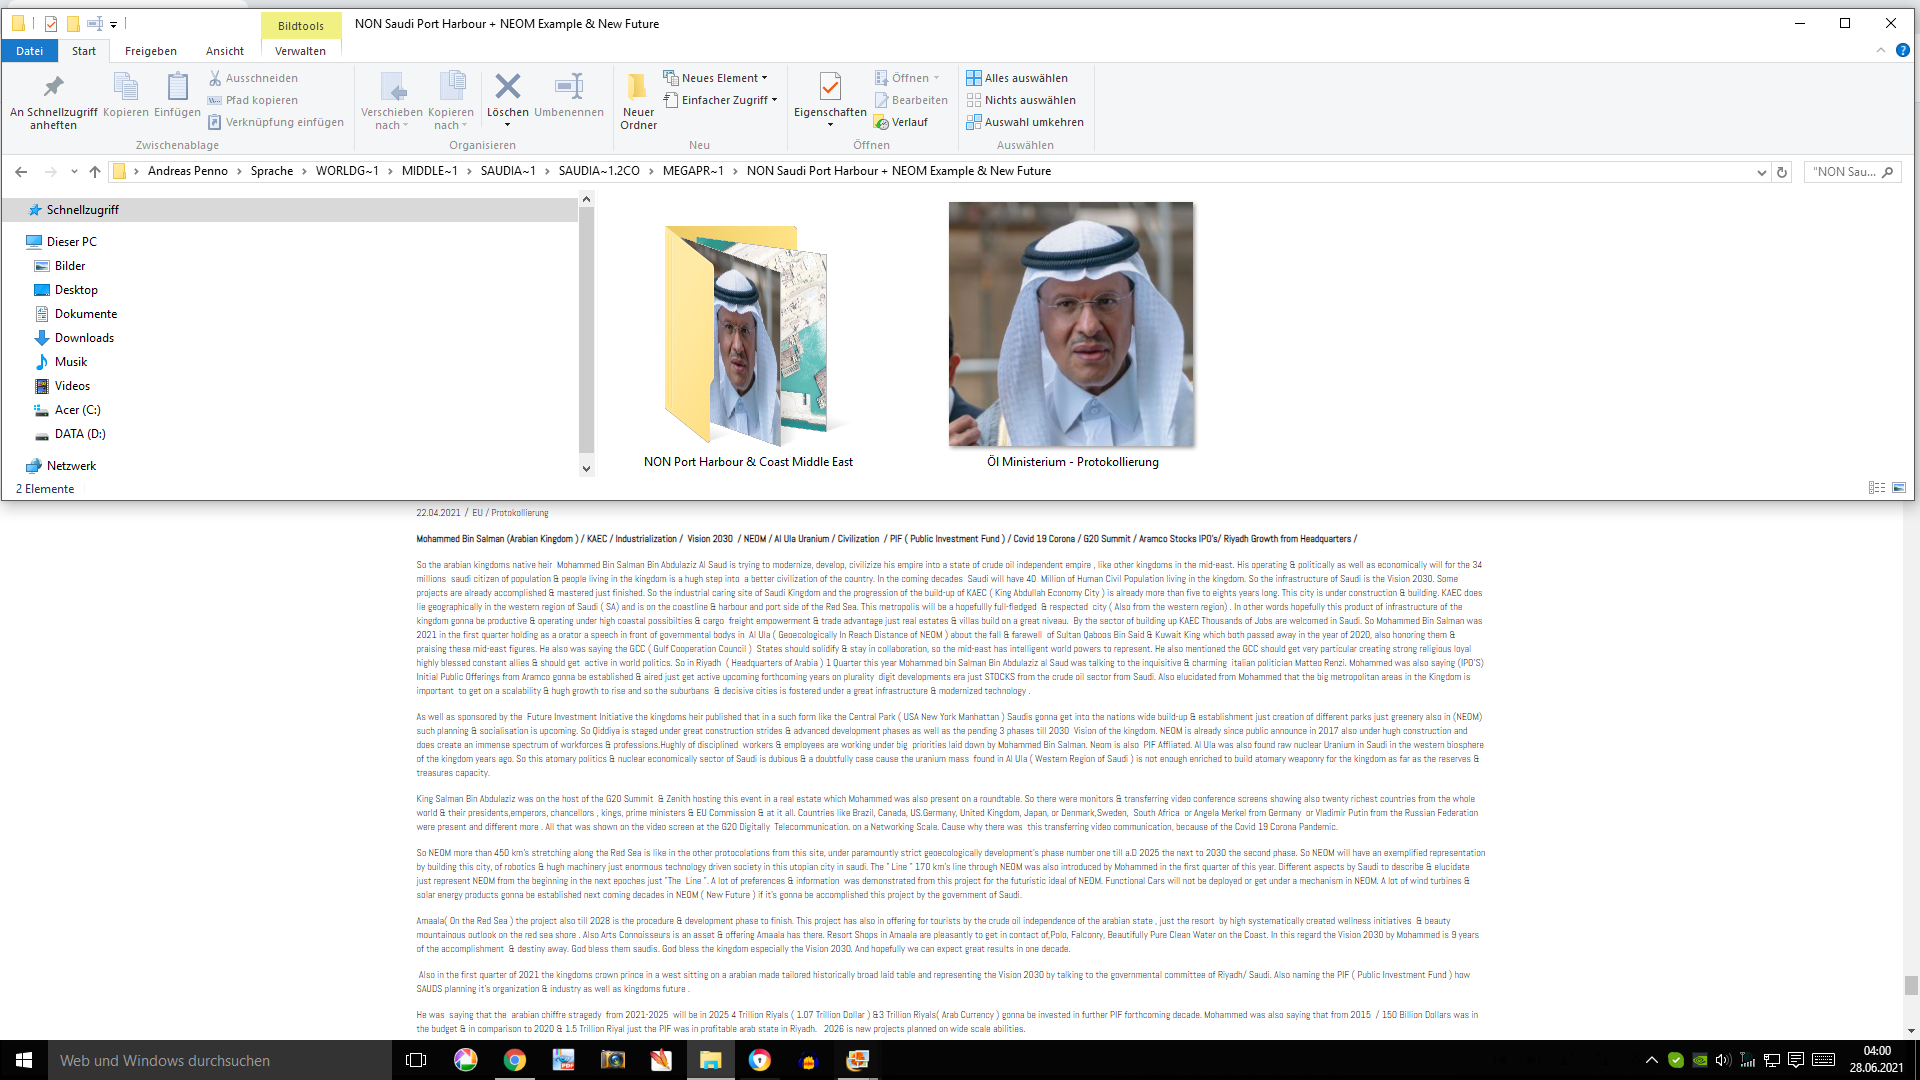Click the refresh button beside address bar
1920x1080 pixels.
tap(1782, 172)
